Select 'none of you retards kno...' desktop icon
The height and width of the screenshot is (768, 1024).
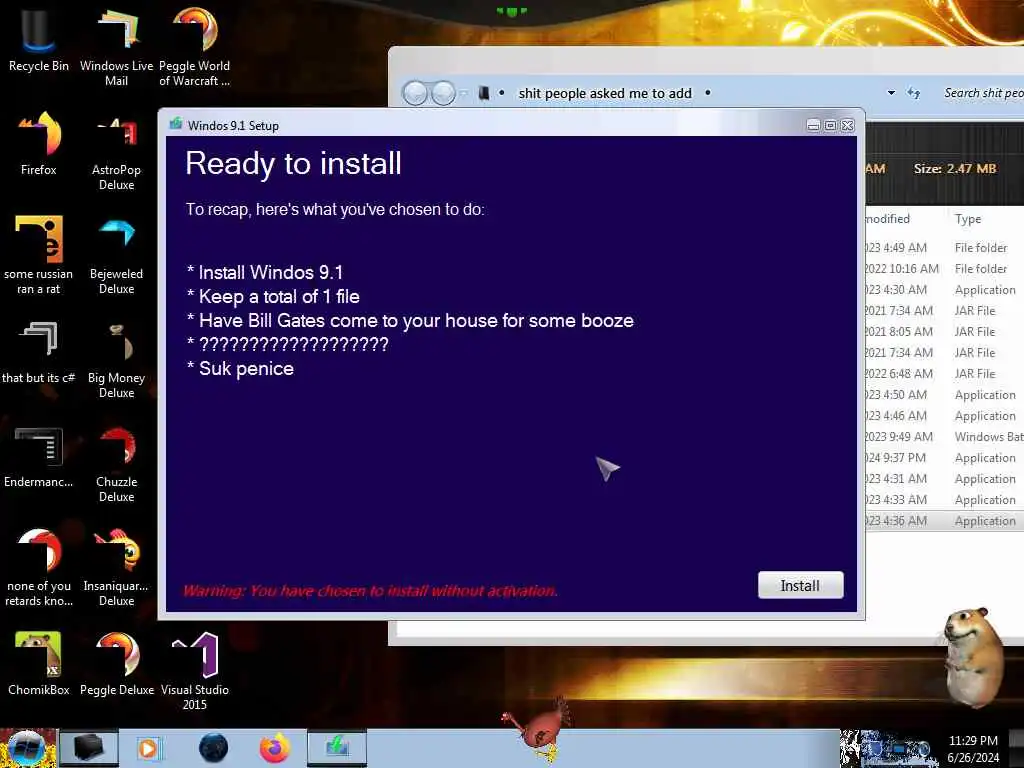tap(39, 567)
